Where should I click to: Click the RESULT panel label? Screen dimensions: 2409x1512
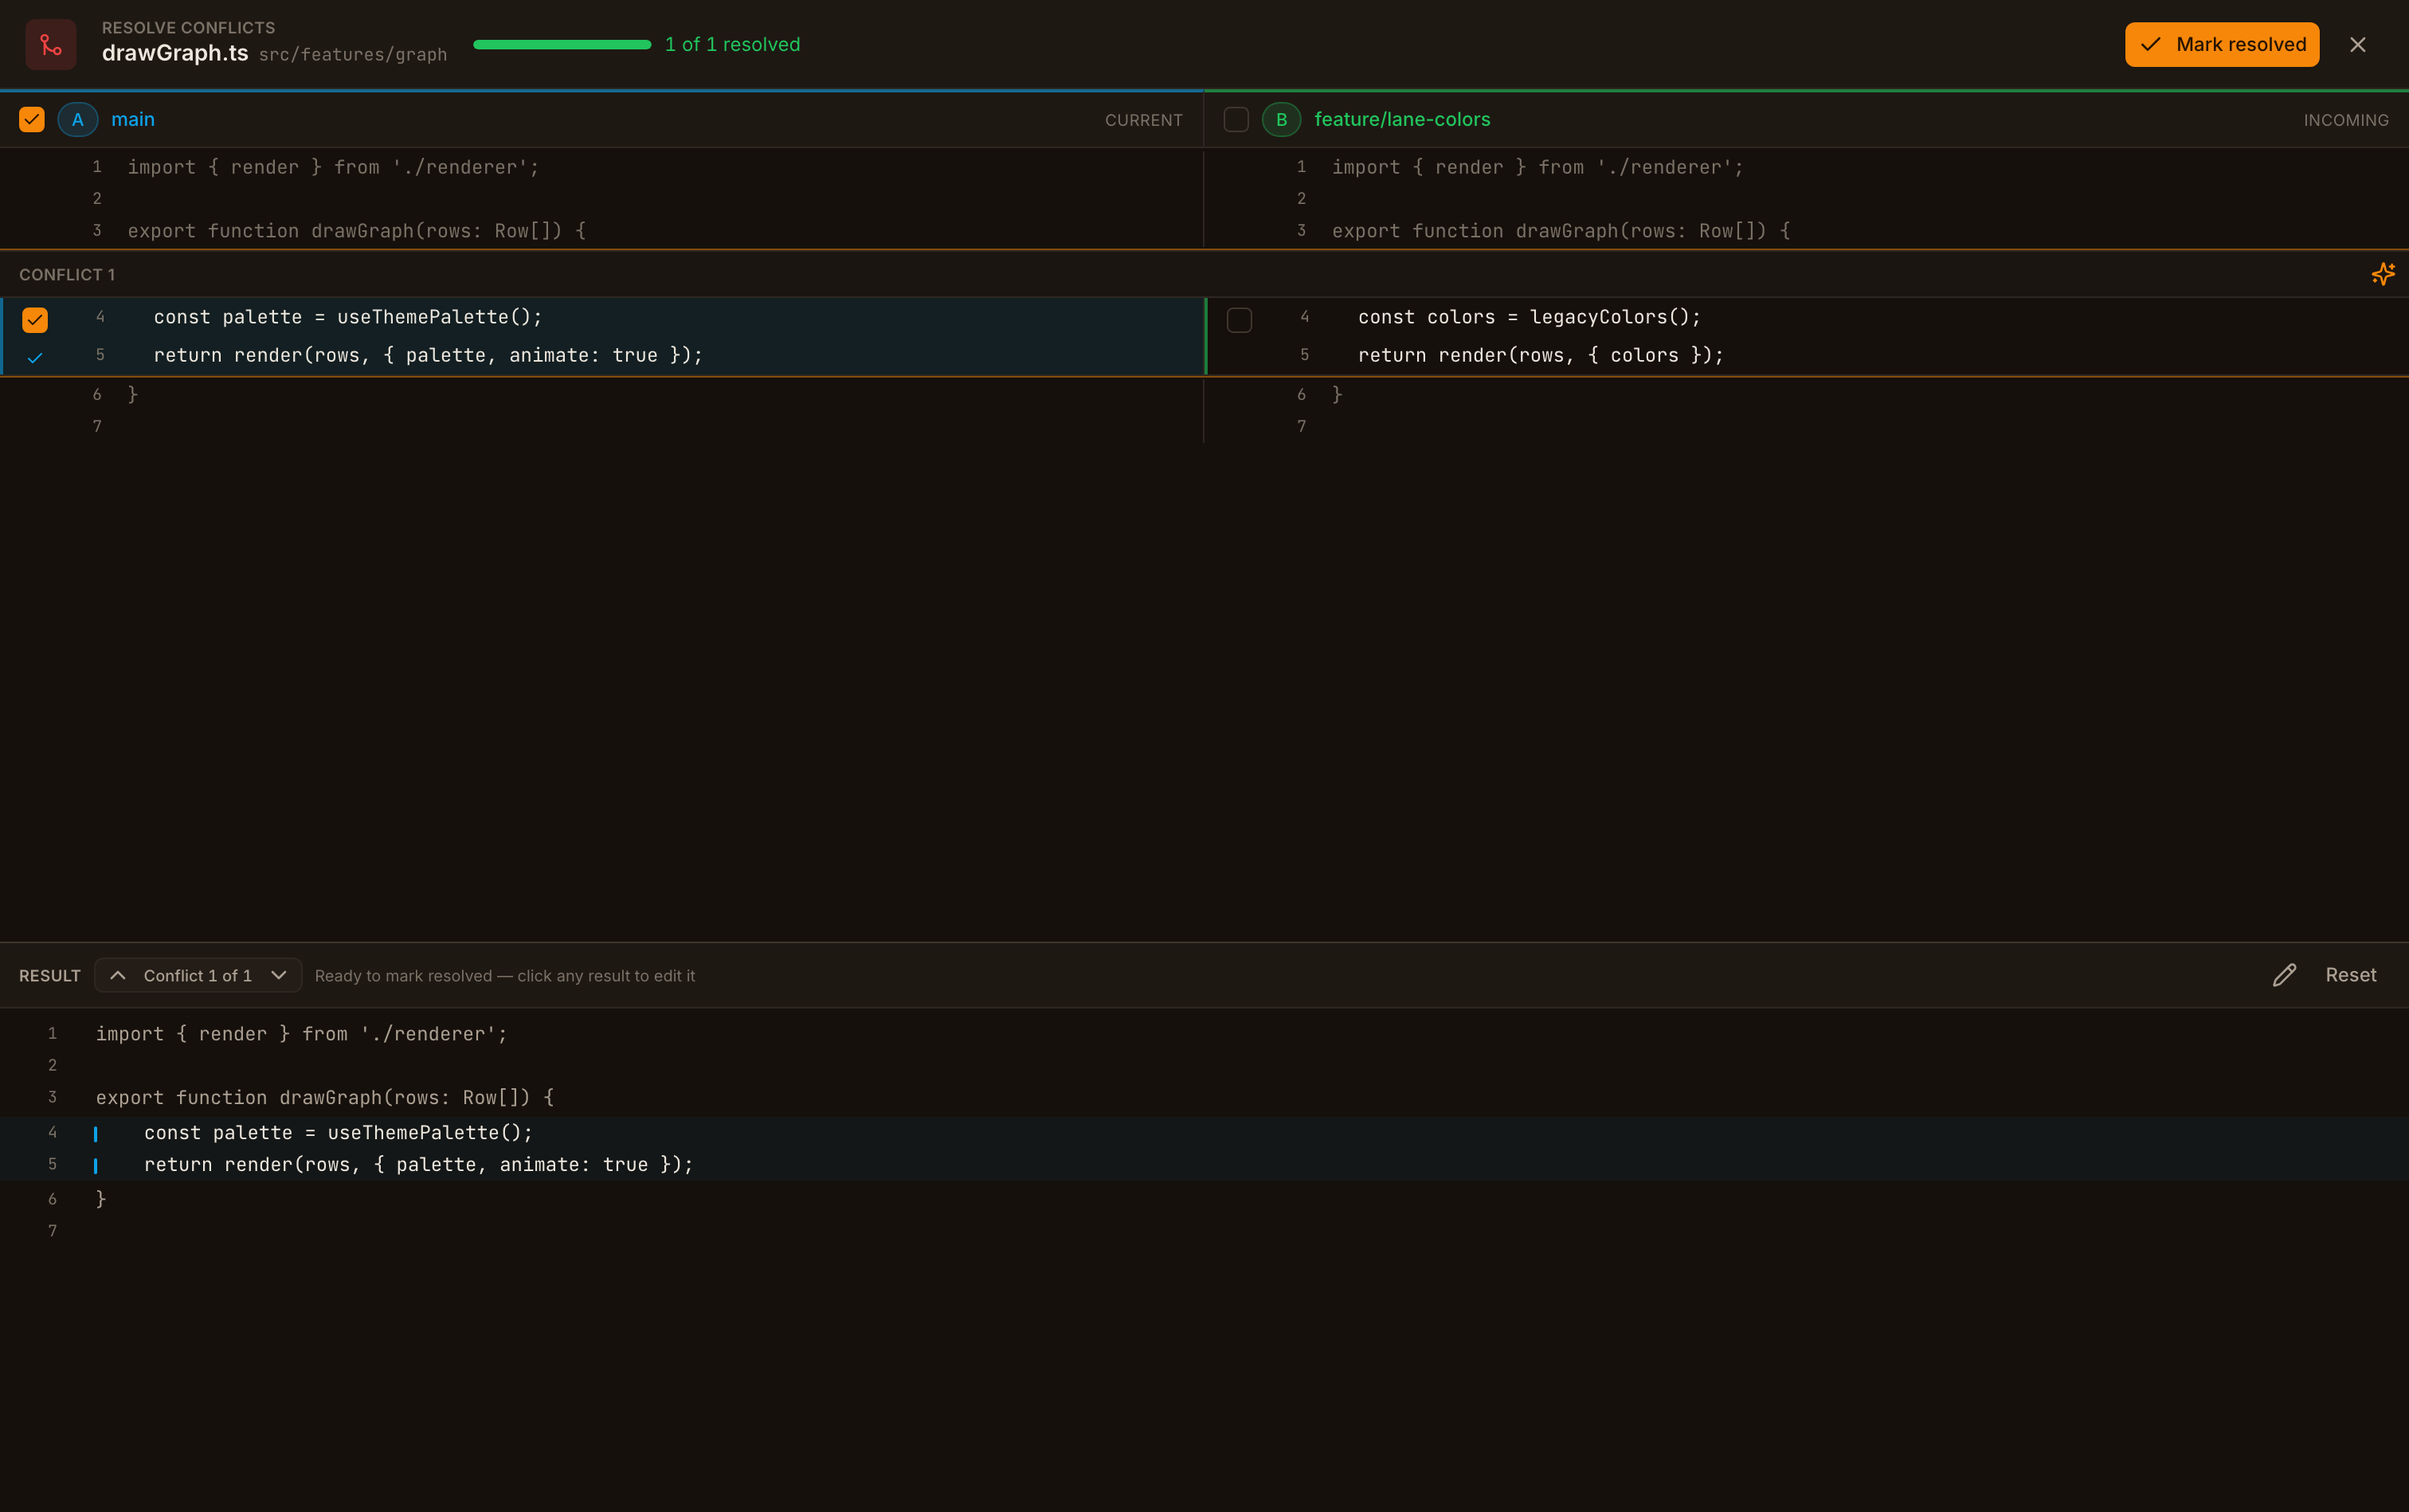[50, 975]
